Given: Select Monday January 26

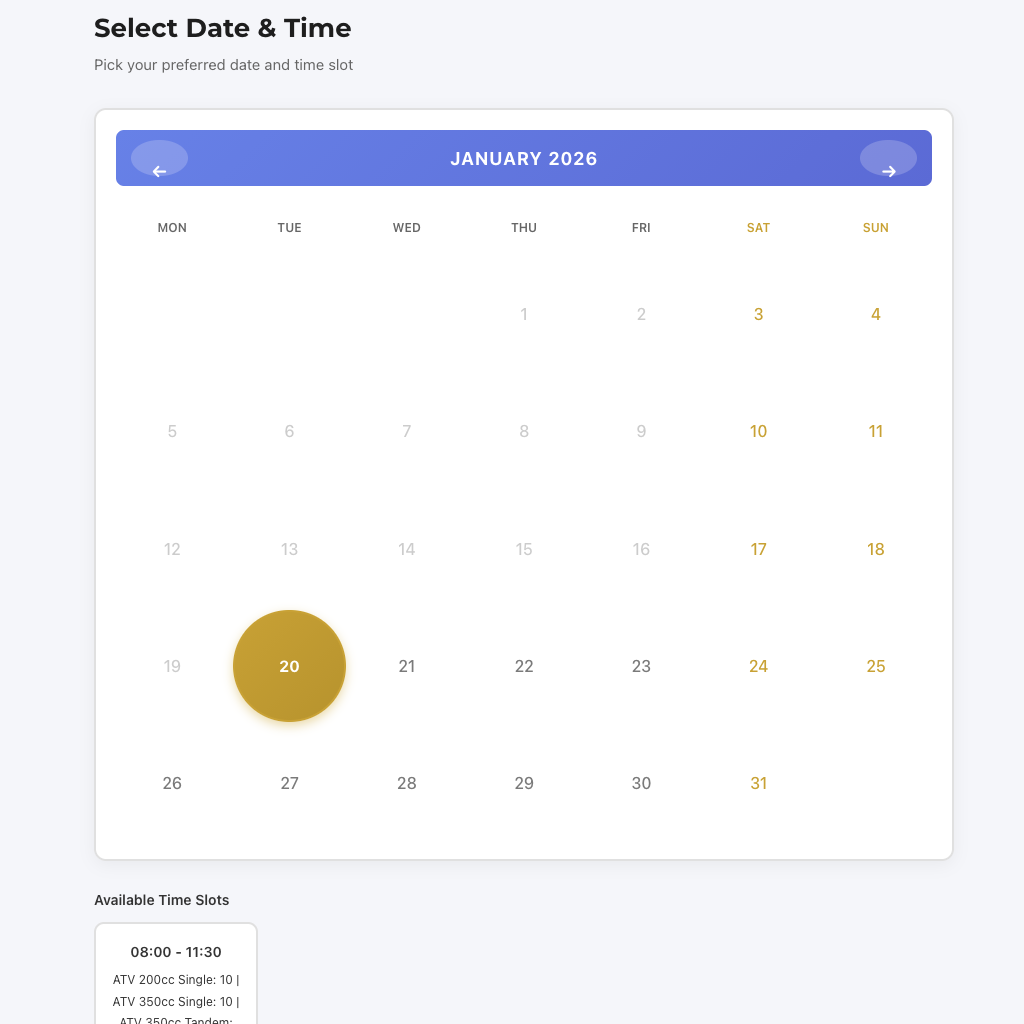Looking at the screenshot, I should pos(172,783).
